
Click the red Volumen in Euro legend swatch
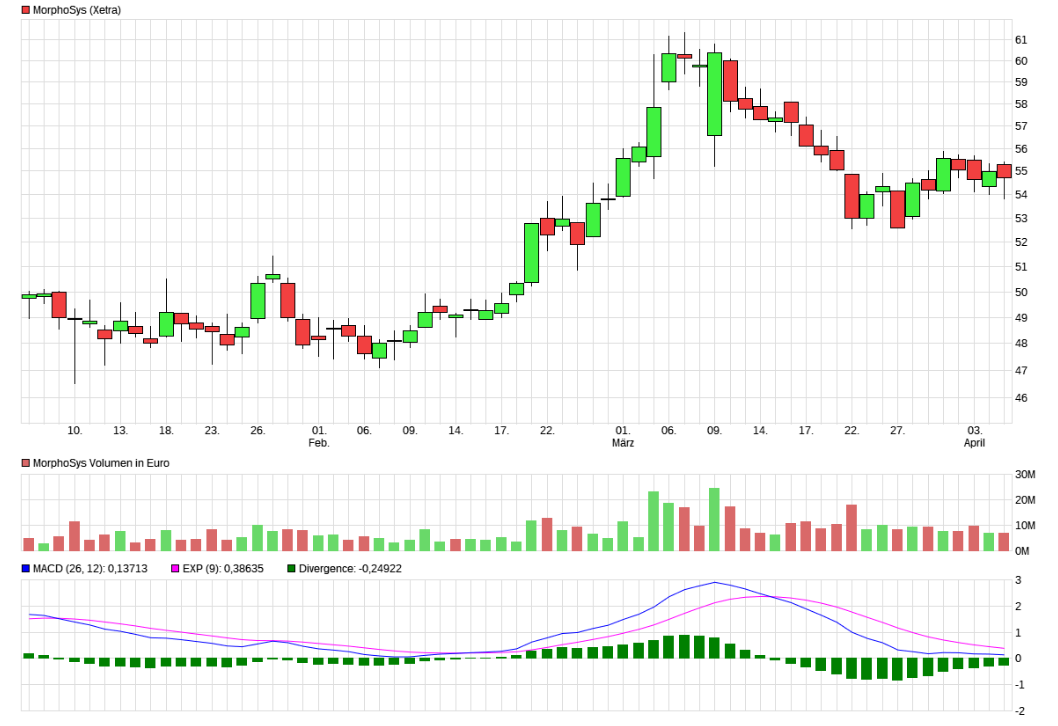pyautogui.click(x=26, y=463)
